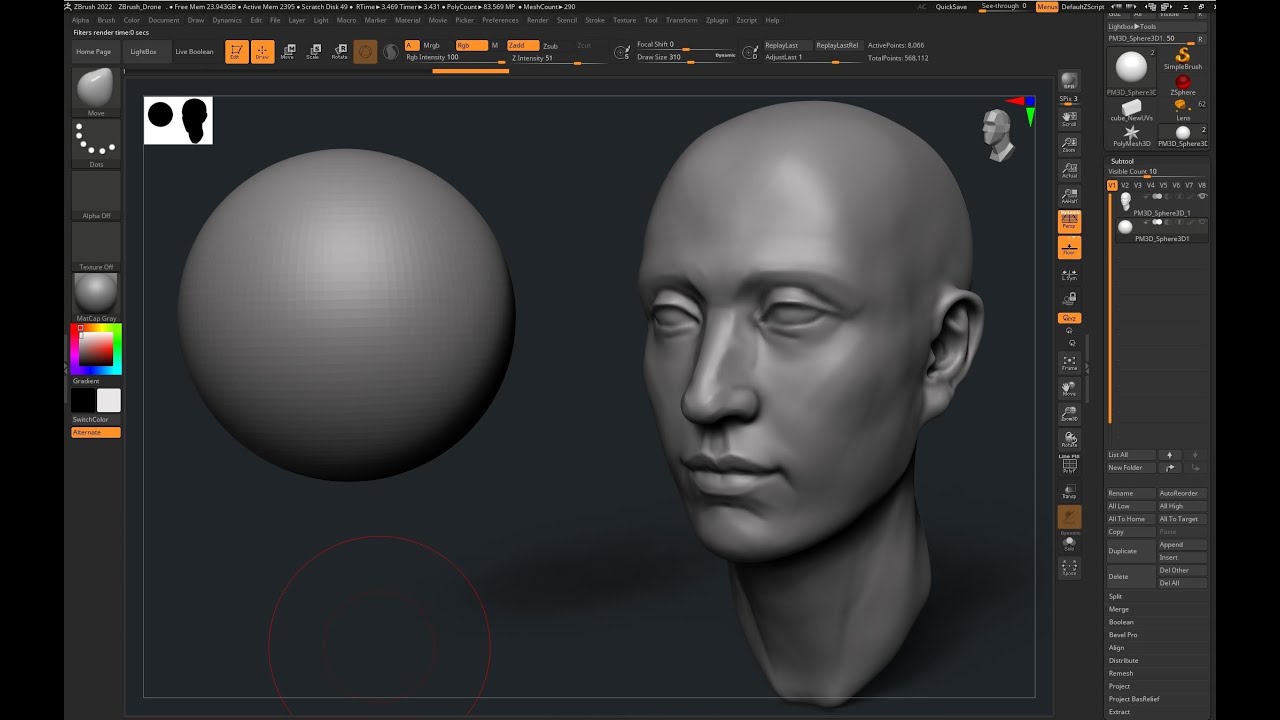Click the Draw Size slider
The image size is (1280, 720).
tap(686, 58)
